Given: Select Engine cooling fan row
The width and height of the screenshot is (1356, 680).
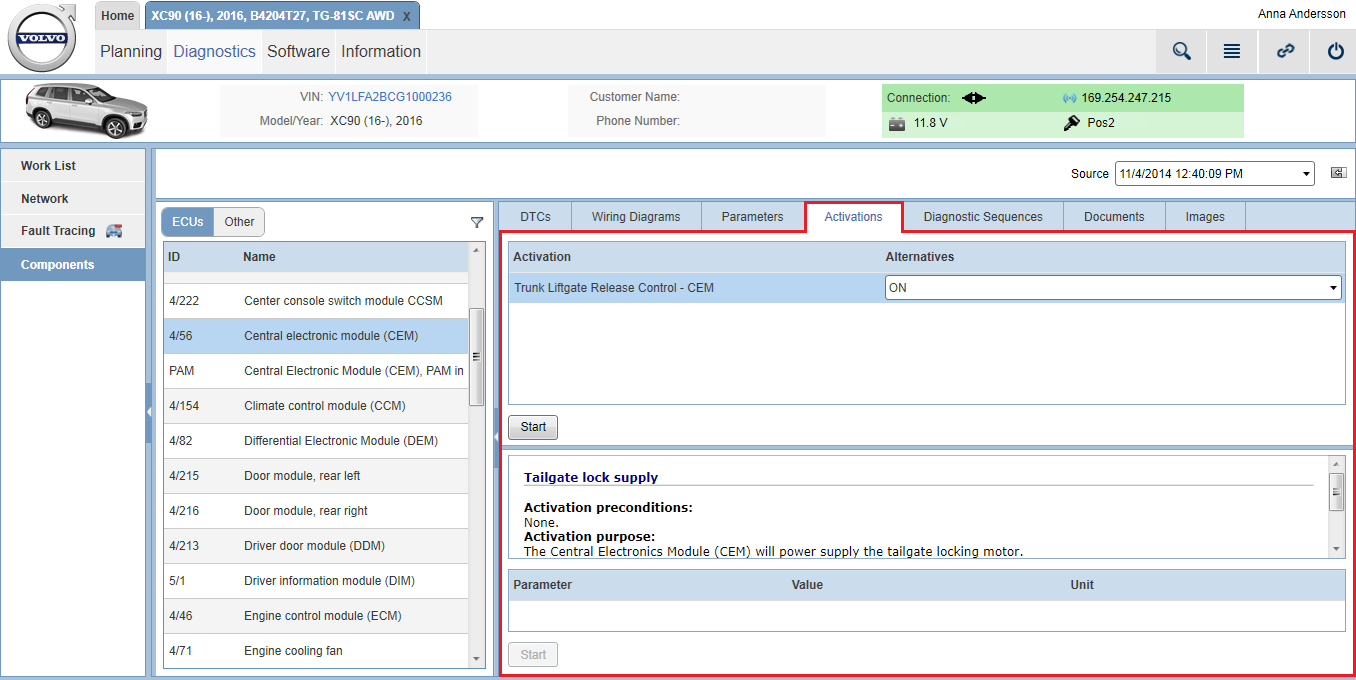Looking at the screenshot, I should (x=316, y=650).
